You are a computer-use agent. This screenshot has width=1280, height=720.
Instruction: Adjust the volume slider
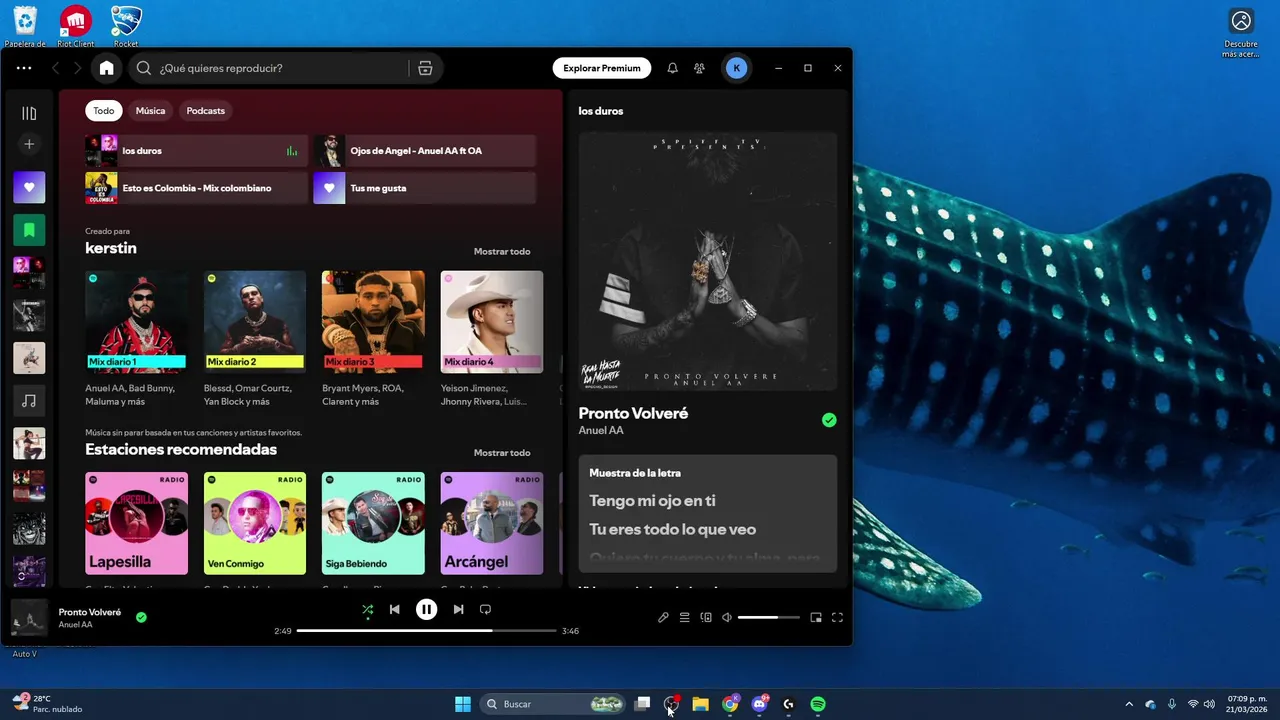(769, 617)
